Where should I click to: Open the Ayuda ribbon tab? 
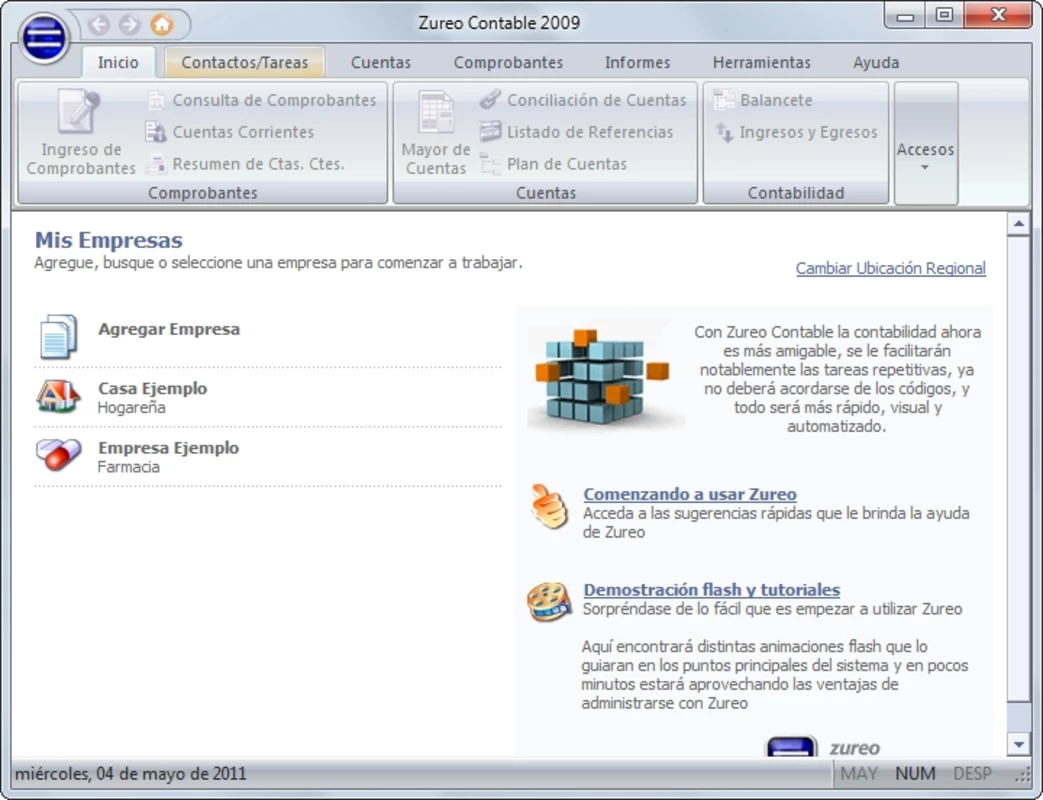(876, 63)
